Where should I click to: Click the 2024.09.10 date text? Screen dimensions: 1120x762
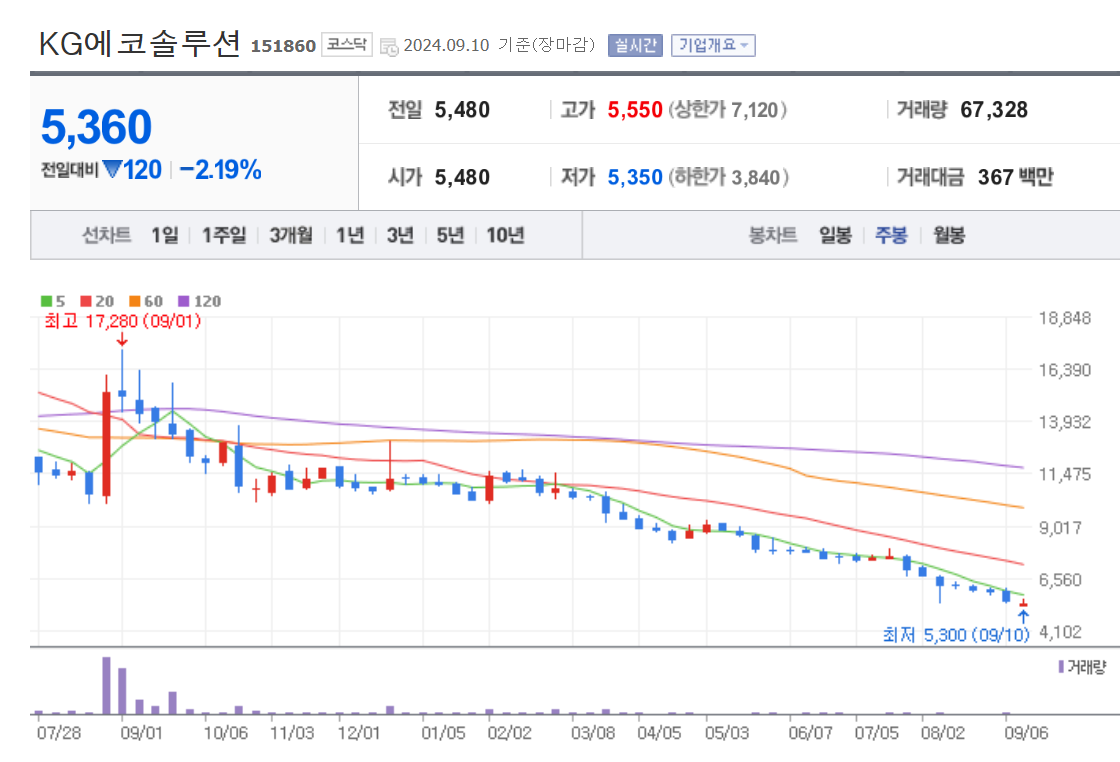point(446,46)
